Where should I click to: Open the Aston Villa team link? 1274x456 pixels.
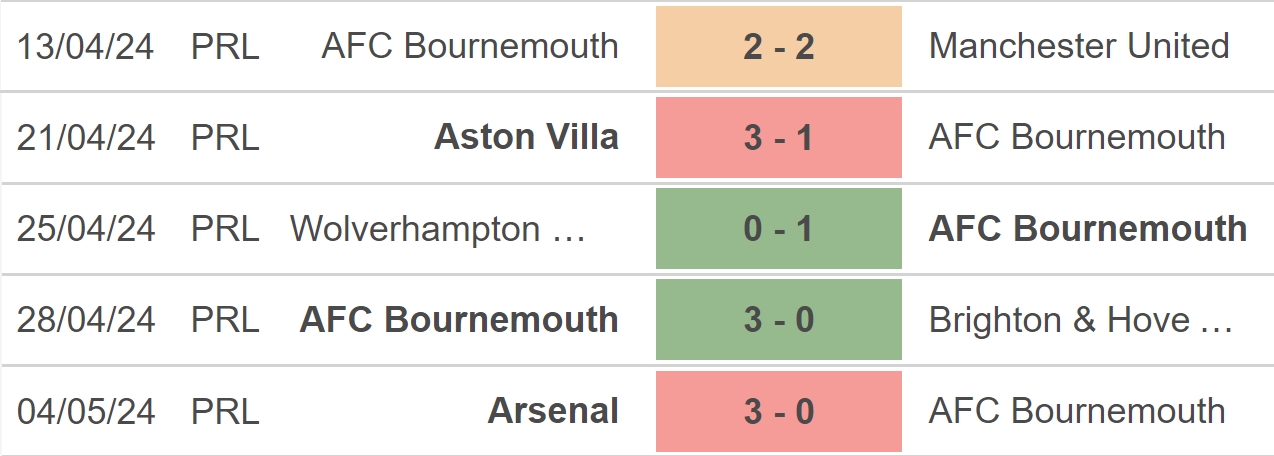tap(526, 137)
